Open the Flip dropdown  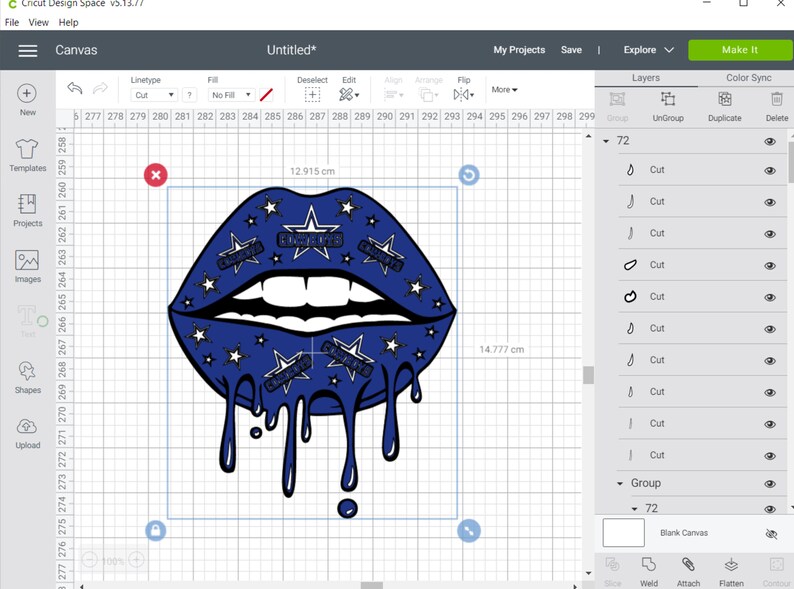463,95
